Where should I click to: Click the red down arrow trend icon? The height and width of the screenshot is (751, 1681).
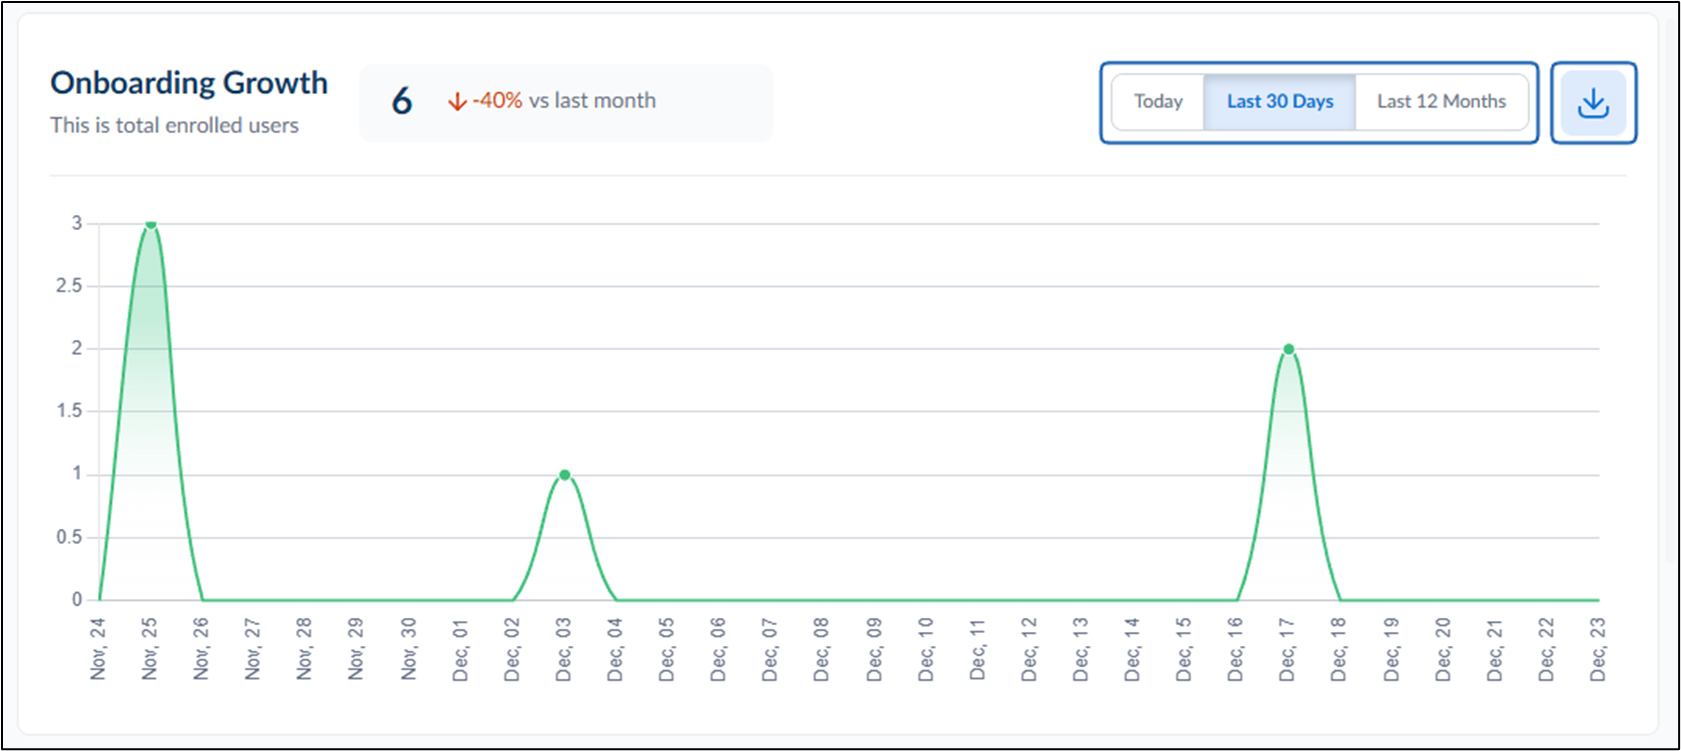pos(457,102)
